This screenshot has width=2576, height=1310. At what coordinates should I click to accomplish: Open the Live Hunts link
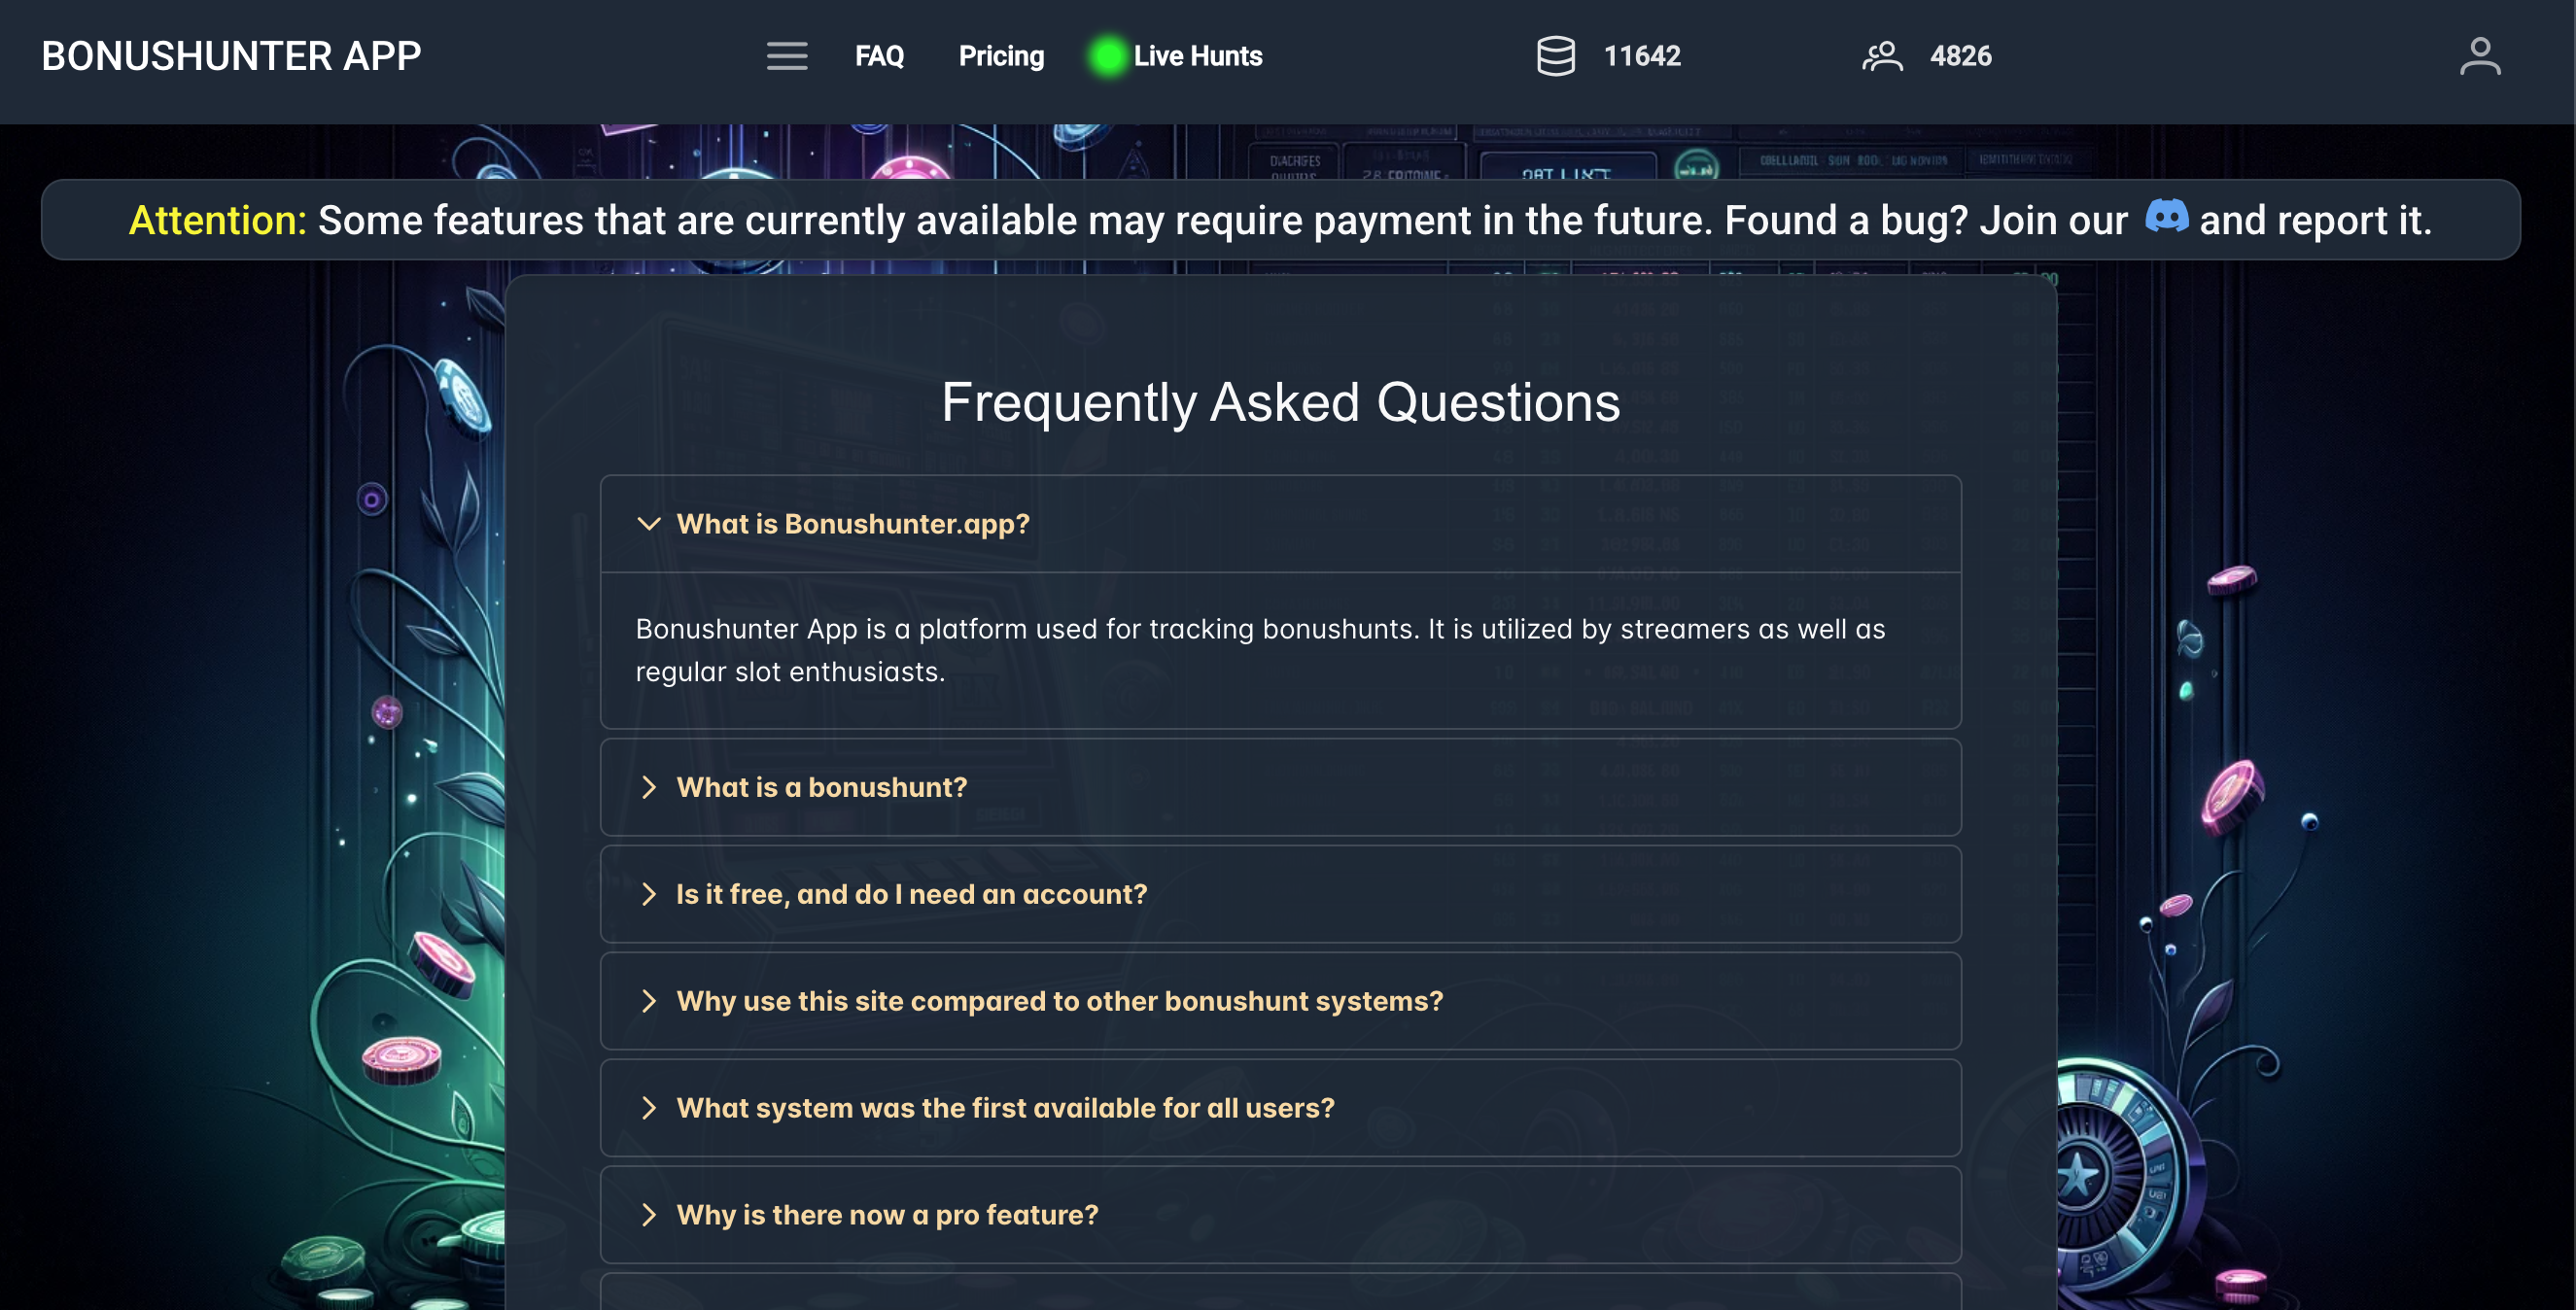[x=1197, y=56]
